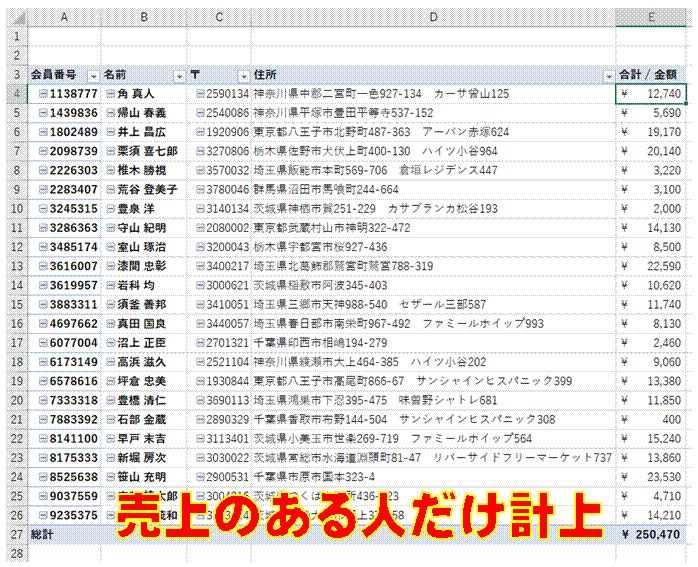The width and height of the screenshot is (698, 567).
Task: Collapse member 1802489 group
Action: coord(43,132)
